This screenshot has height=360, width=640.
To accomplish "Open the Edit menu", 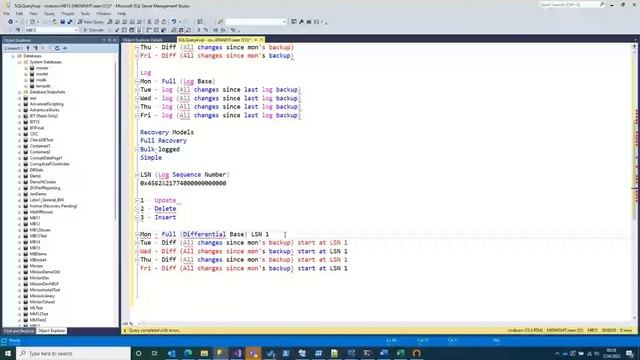I will tap(19, 13).
